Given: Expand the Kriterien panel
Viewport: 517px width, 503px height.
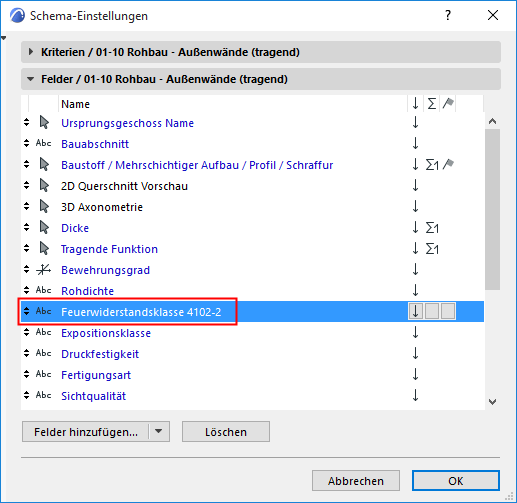Looking at the screenshot, I should click(x=31, y=52).
